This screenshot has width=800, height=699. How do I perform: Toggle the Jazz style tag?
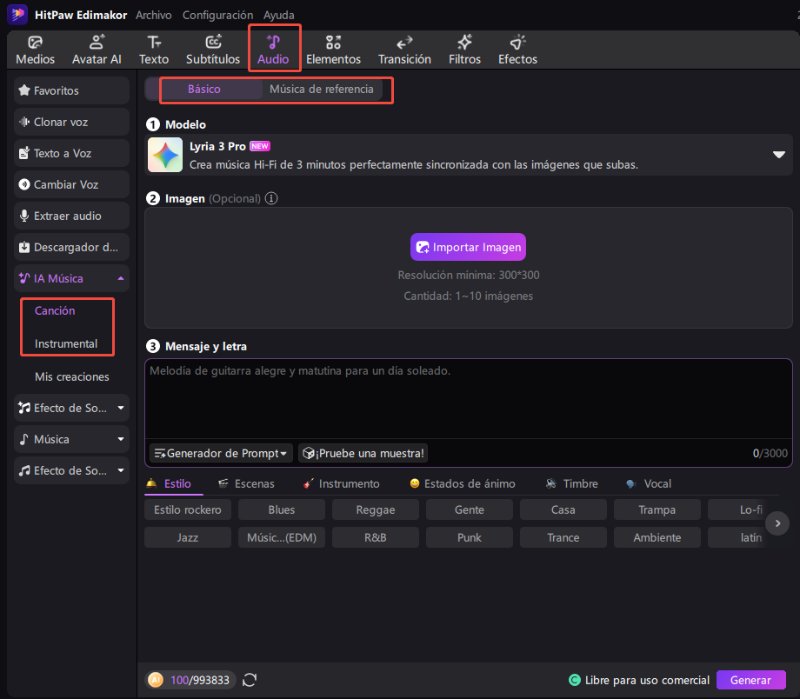click(188, 537)
